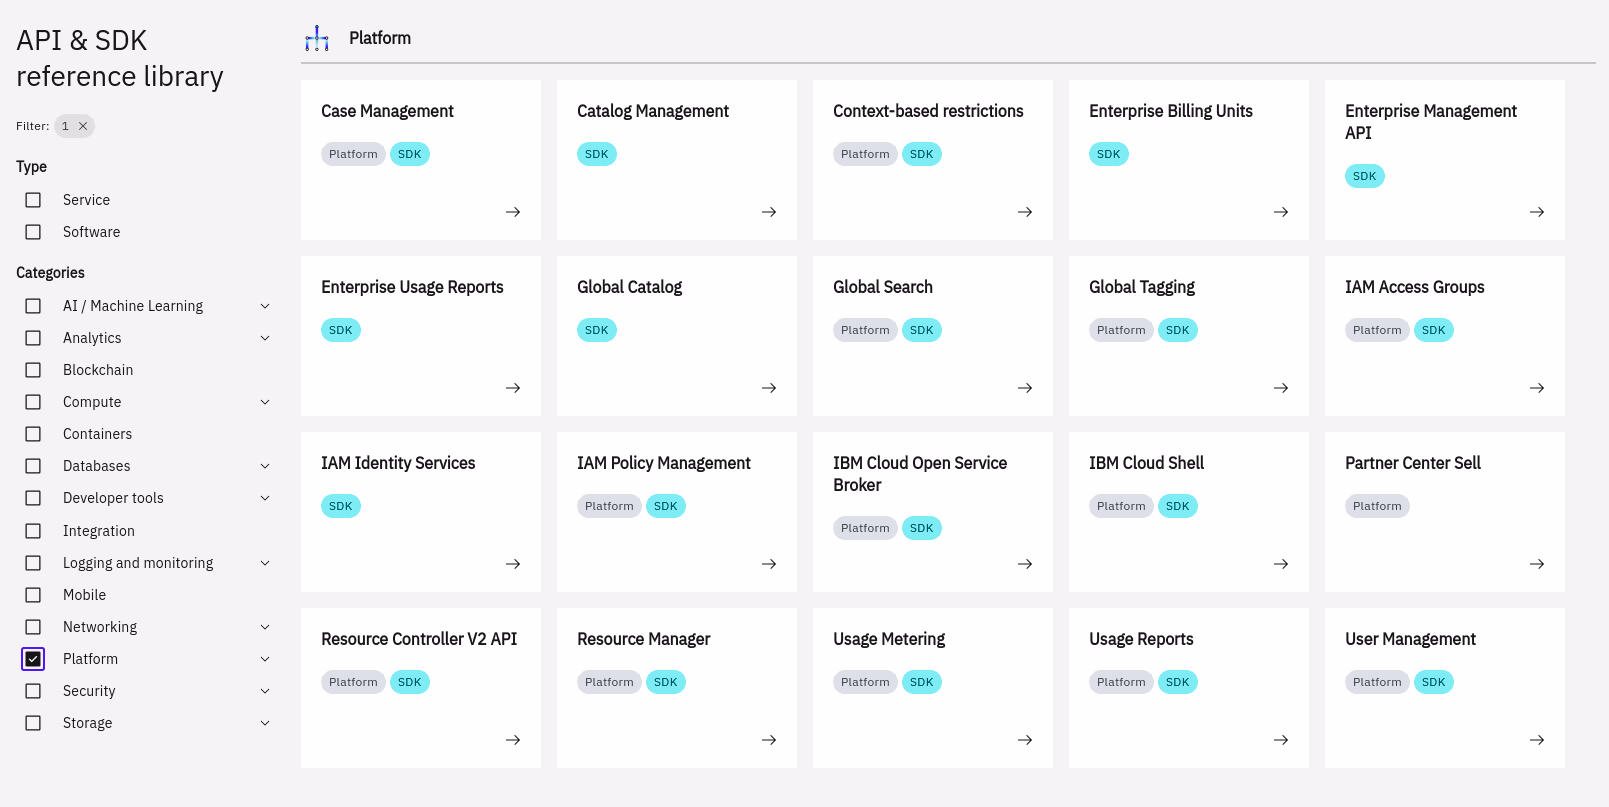1609x807 pixels.
Task: Click the SDK tag on Catalog Management
Action: (596, 154)
